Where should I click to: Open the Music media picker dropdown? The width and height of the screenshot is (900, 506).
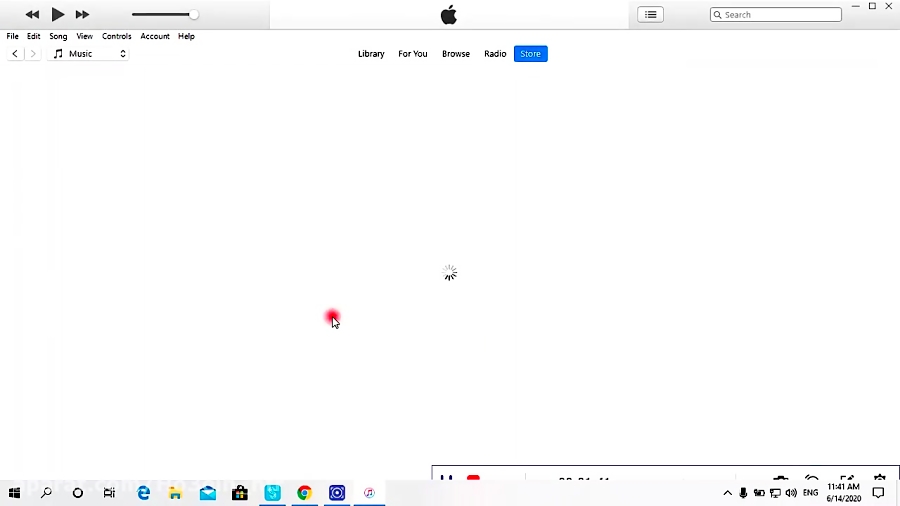point(89,54)
